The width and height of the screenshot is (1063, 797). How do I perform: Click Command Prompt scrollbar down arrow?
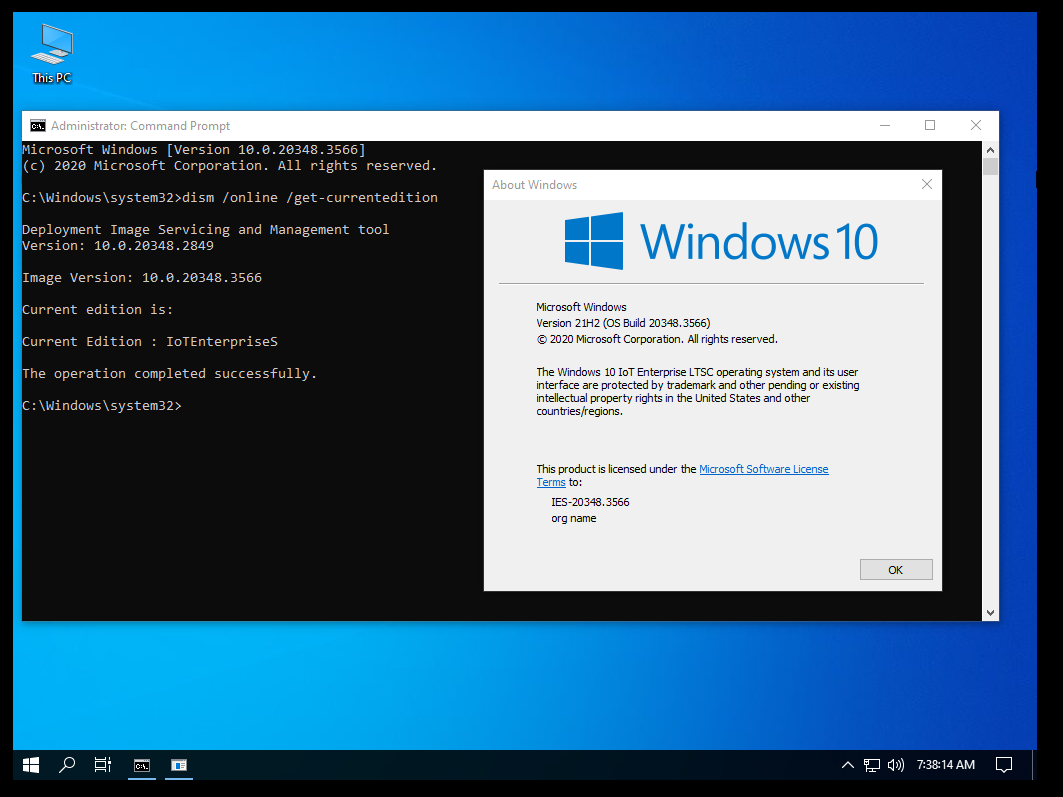click(990, 613)
